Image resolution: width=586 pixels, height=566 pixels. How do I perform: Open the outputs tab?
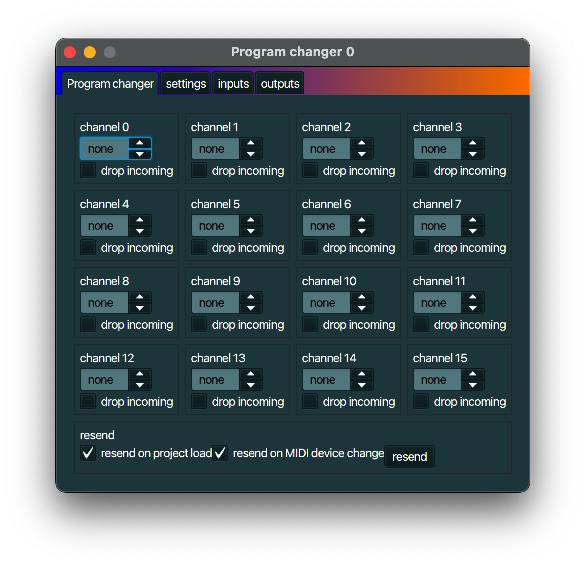pyautogui.click(x=280, y=83)
